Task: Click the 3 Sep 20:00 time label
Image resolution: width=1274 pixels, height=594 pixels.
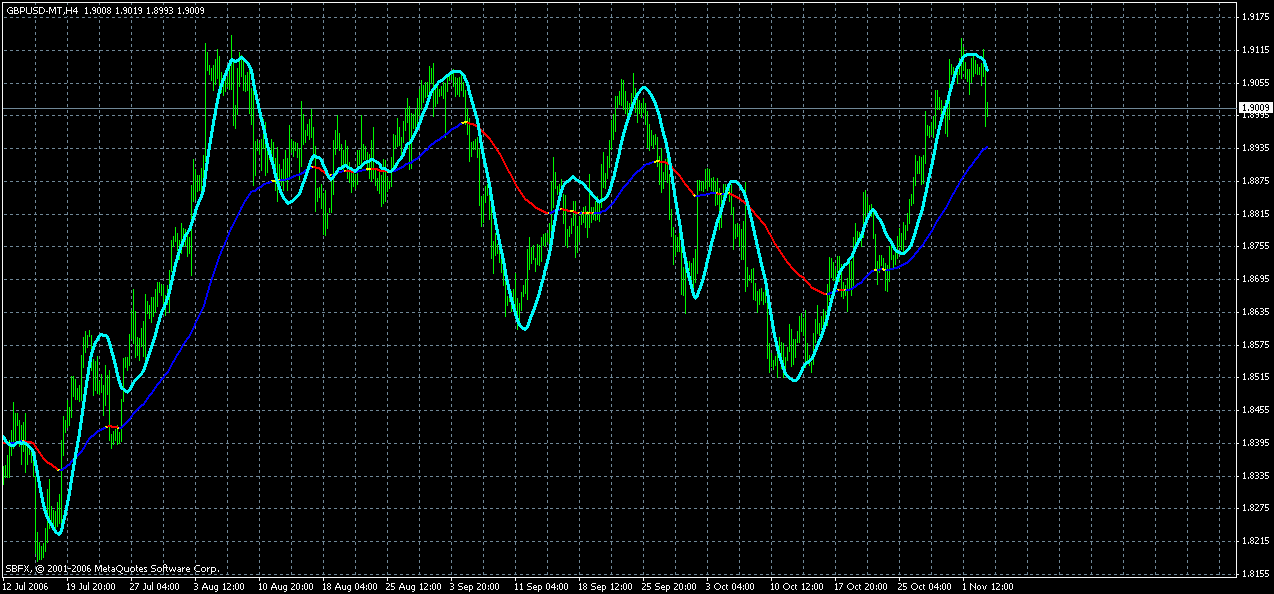Action: pyautogui.click(x=476, y=586)
